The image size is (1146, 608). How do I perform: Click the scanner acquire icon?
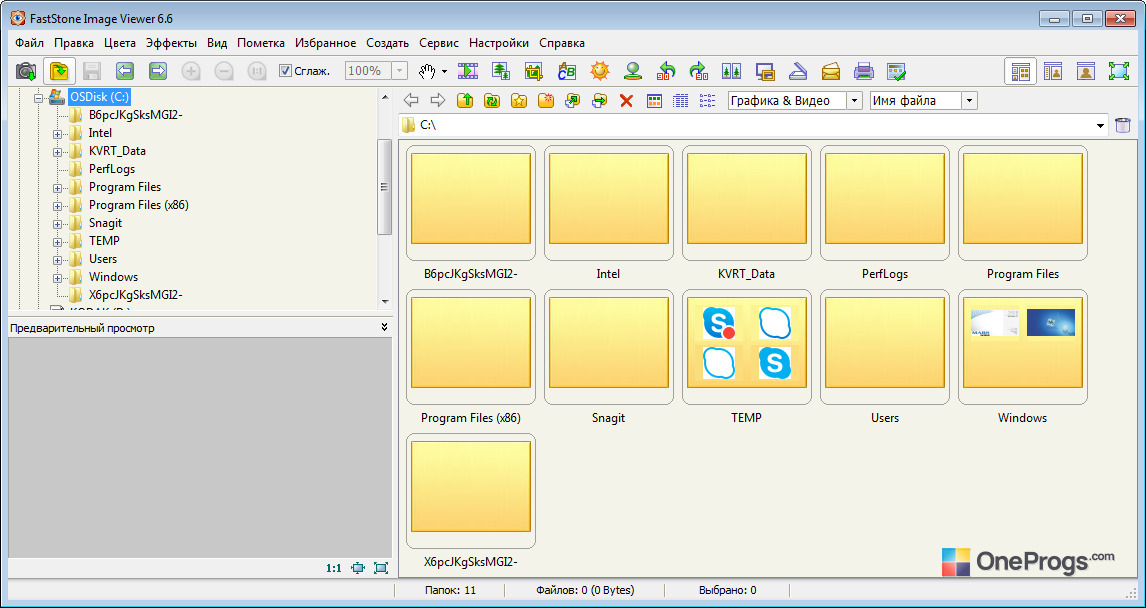coord(797,71)
